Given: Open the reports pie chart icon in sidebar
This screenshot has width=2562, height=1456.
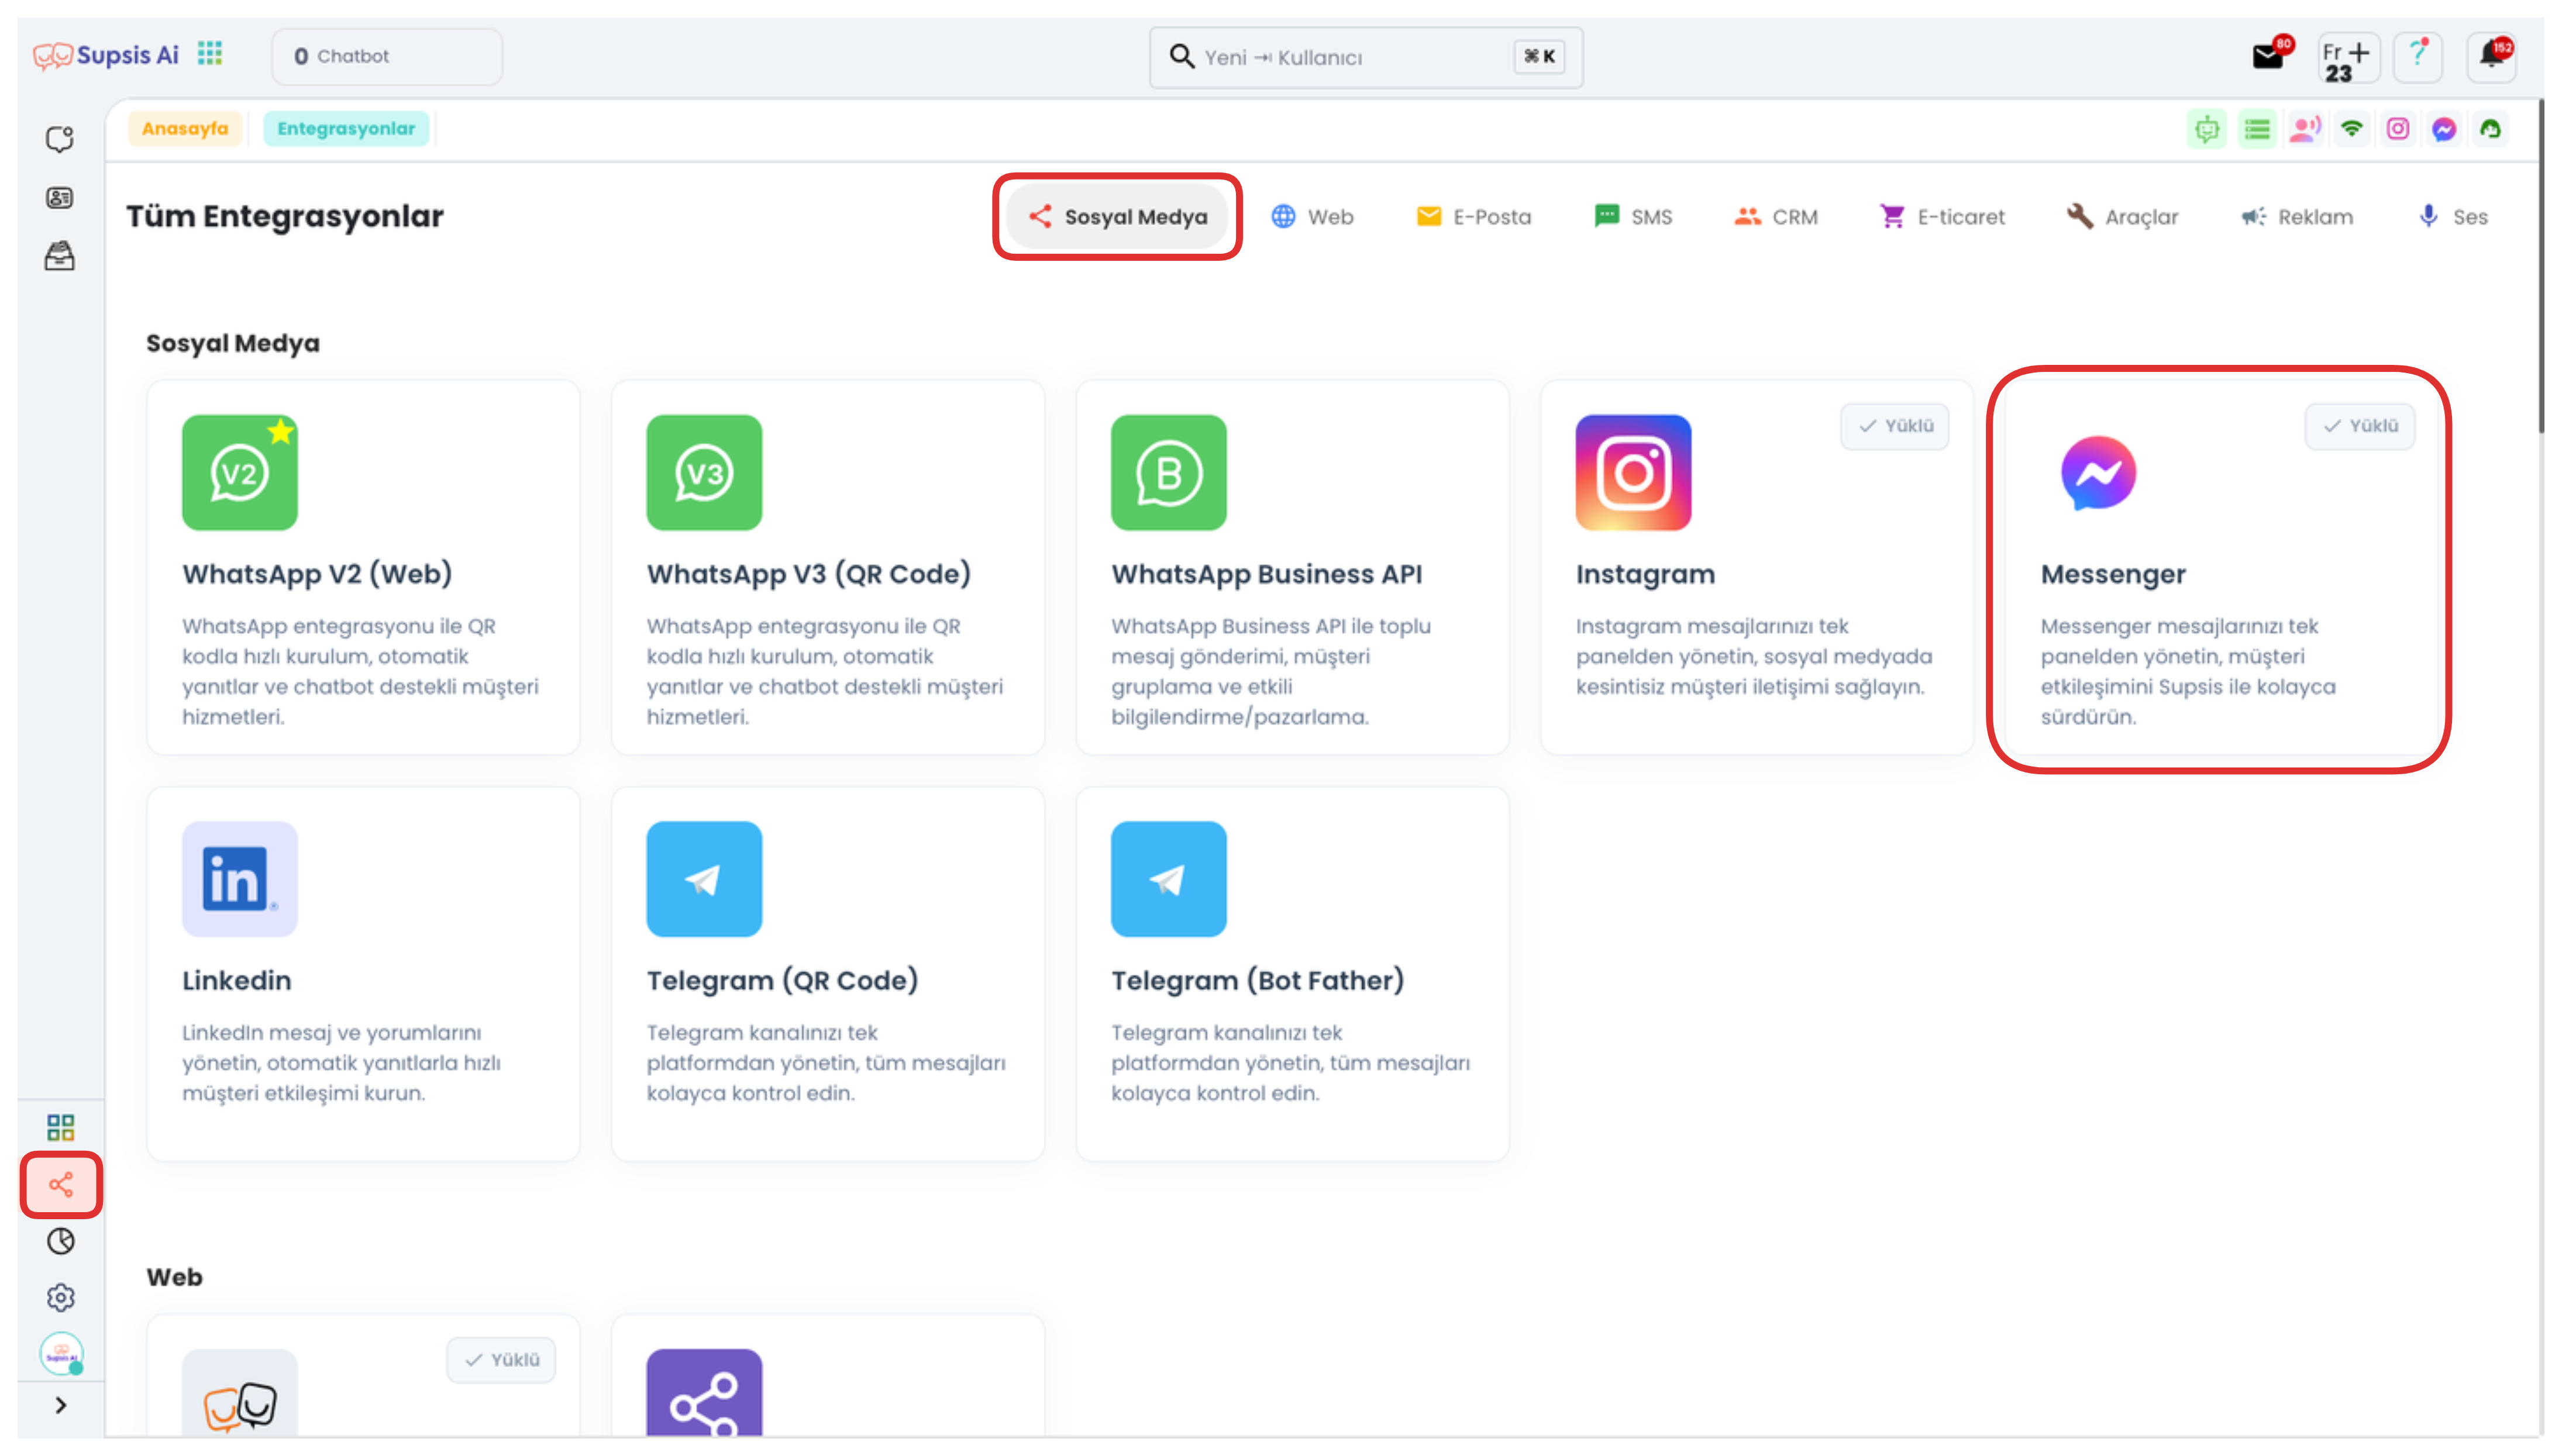Looking at the screenshot, I should point(60,1241).
